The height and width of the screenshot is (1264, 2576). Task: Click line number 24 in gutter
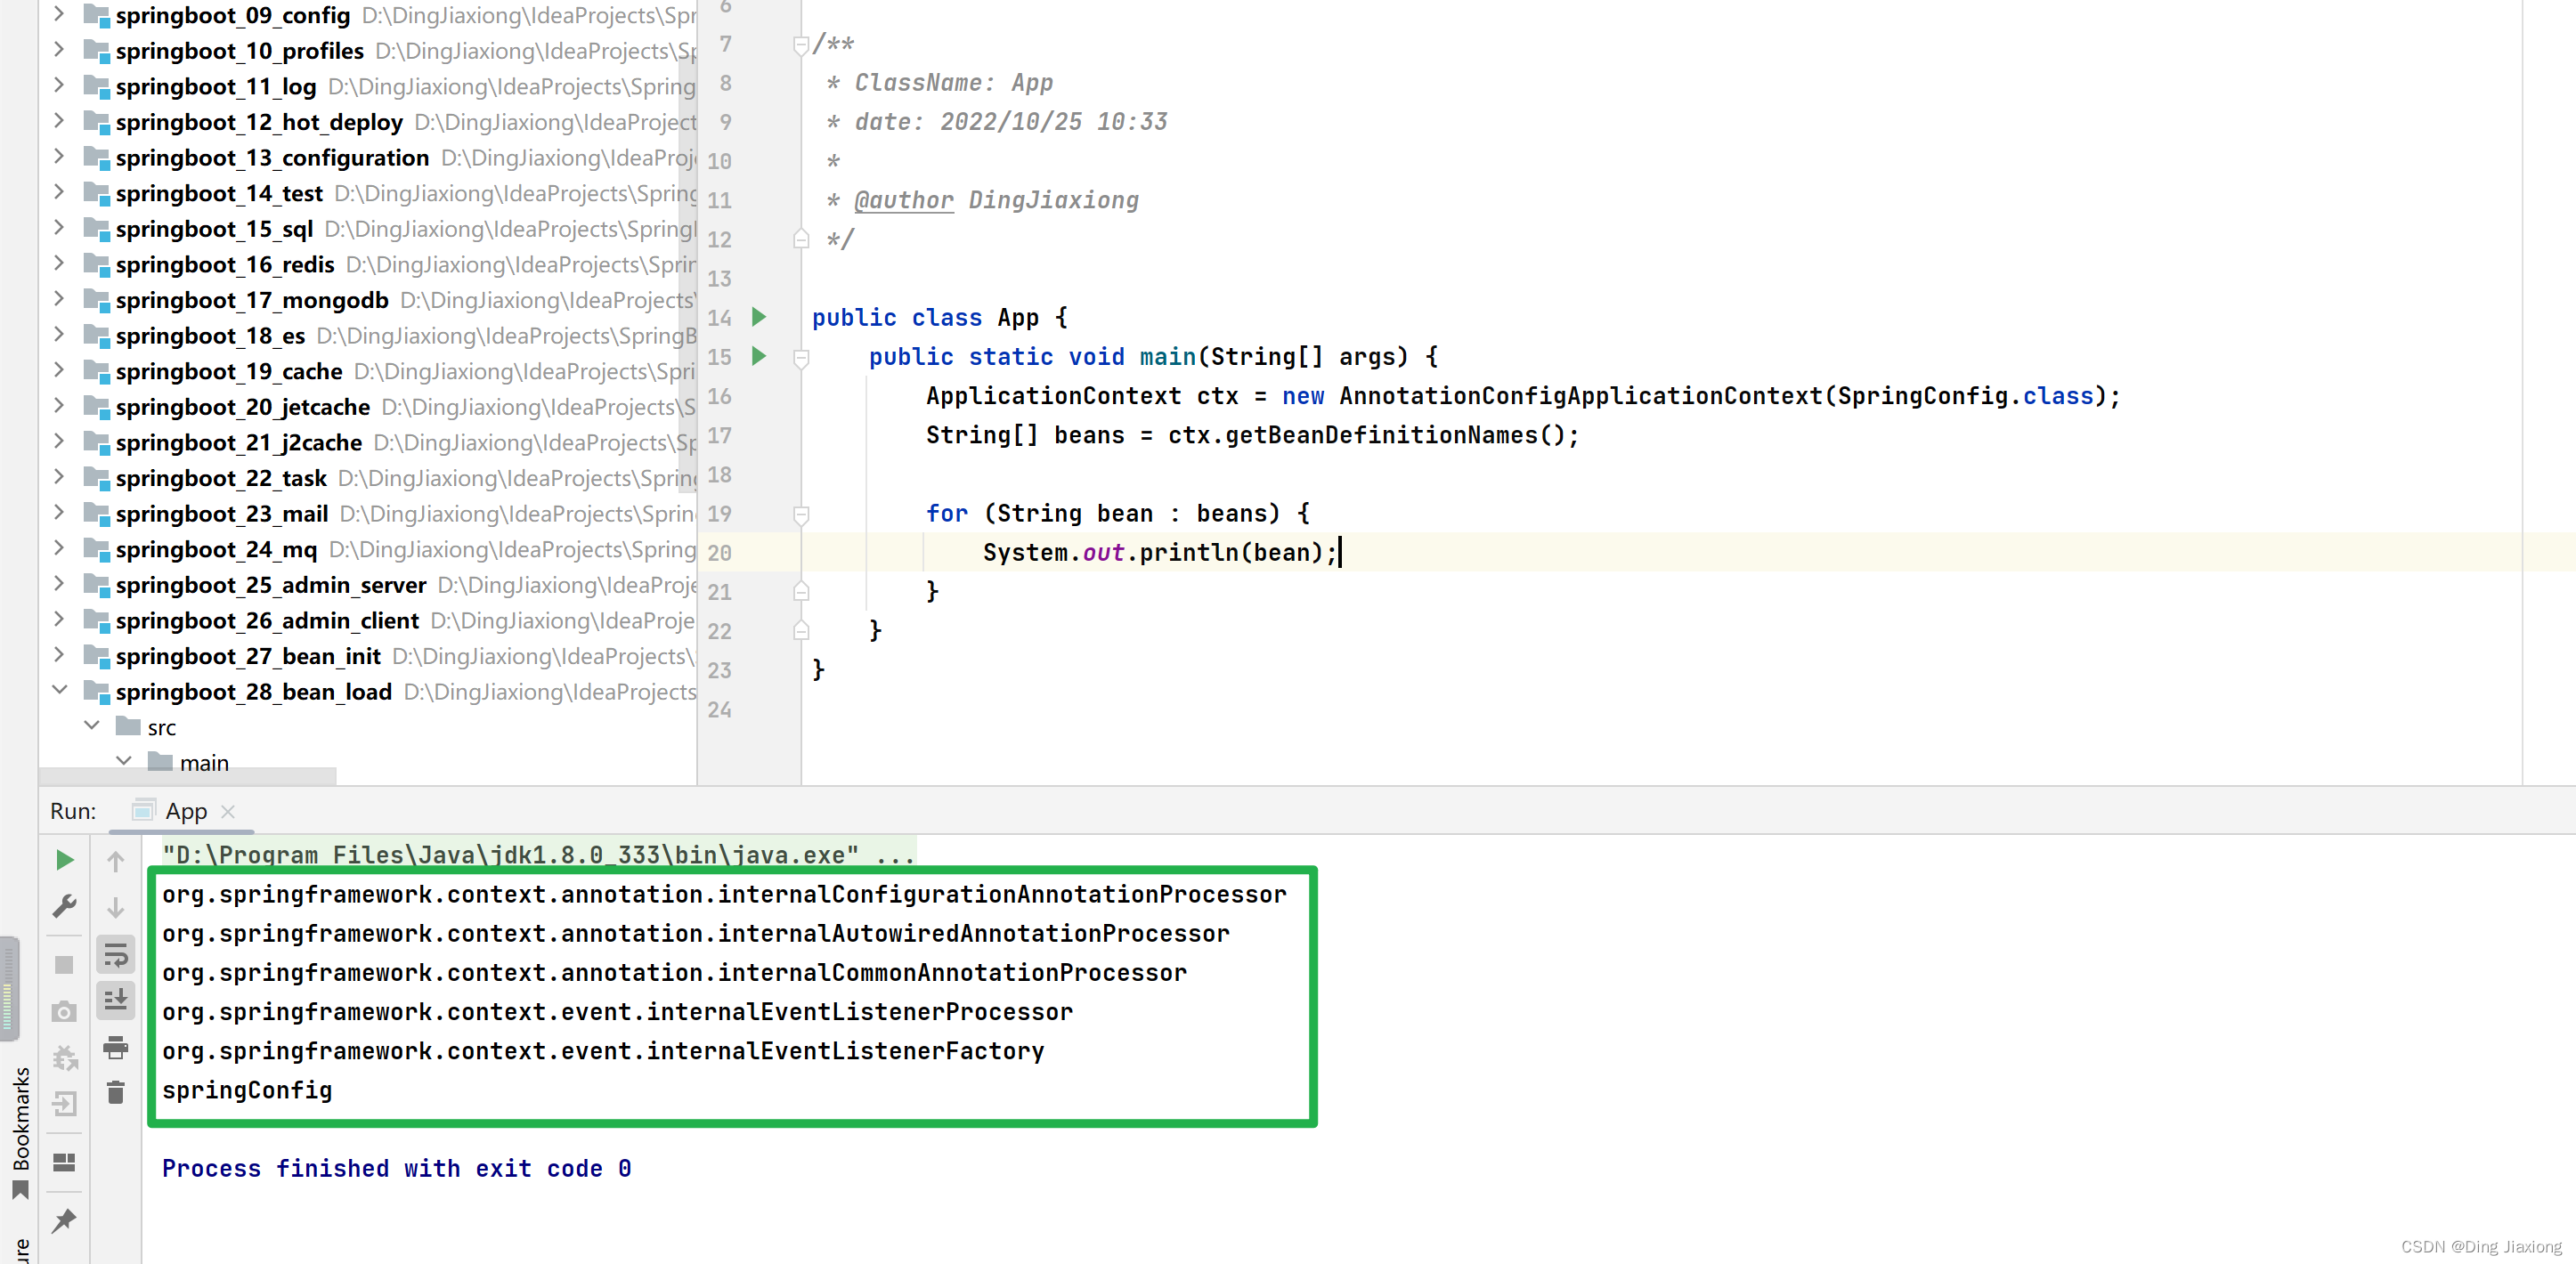pyautogui.click(x=719, y=710)
